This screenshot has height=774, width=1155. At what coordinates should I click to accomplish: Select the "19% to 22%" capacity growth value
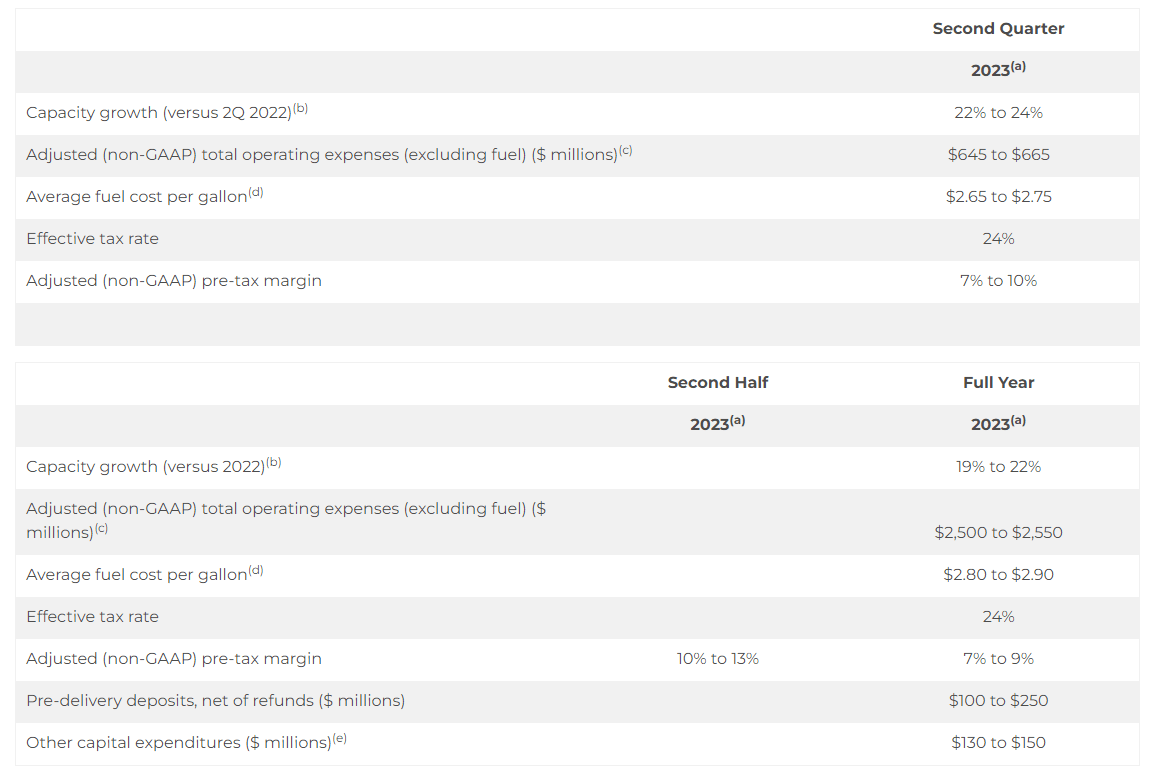(998, 467)
